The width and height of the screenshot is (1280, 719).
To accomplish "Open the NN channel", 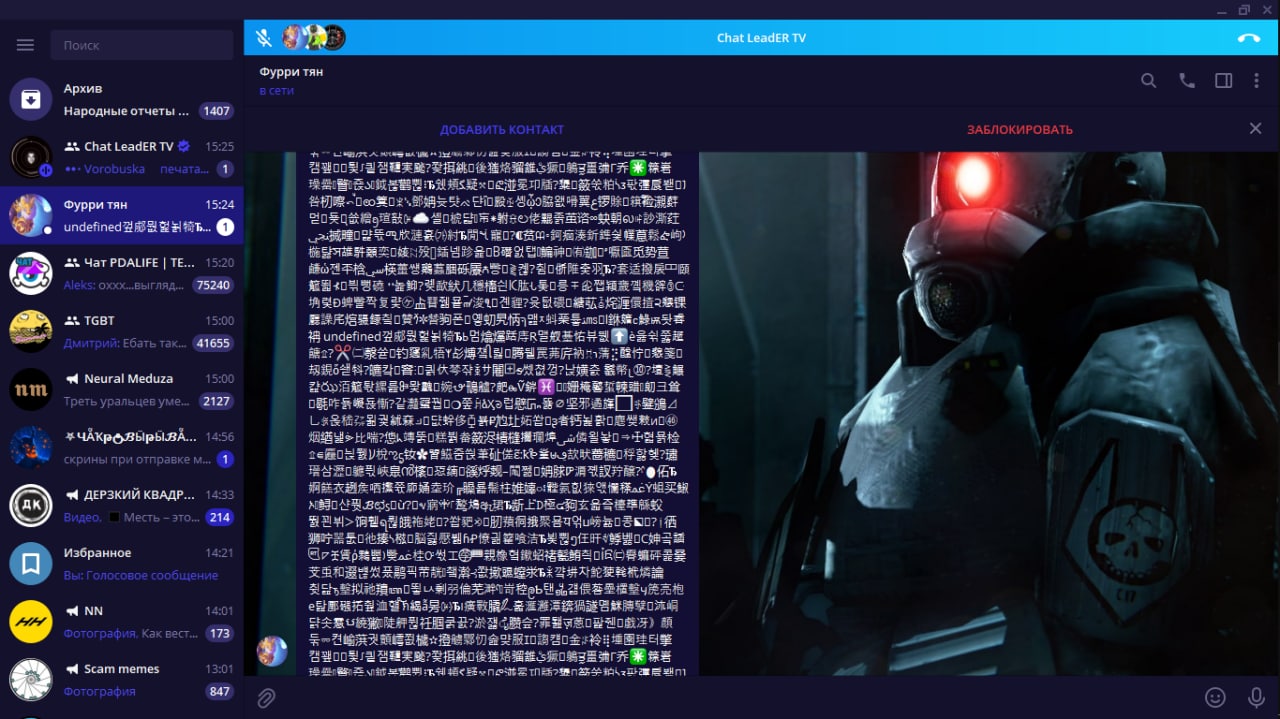I will point(121,621).
